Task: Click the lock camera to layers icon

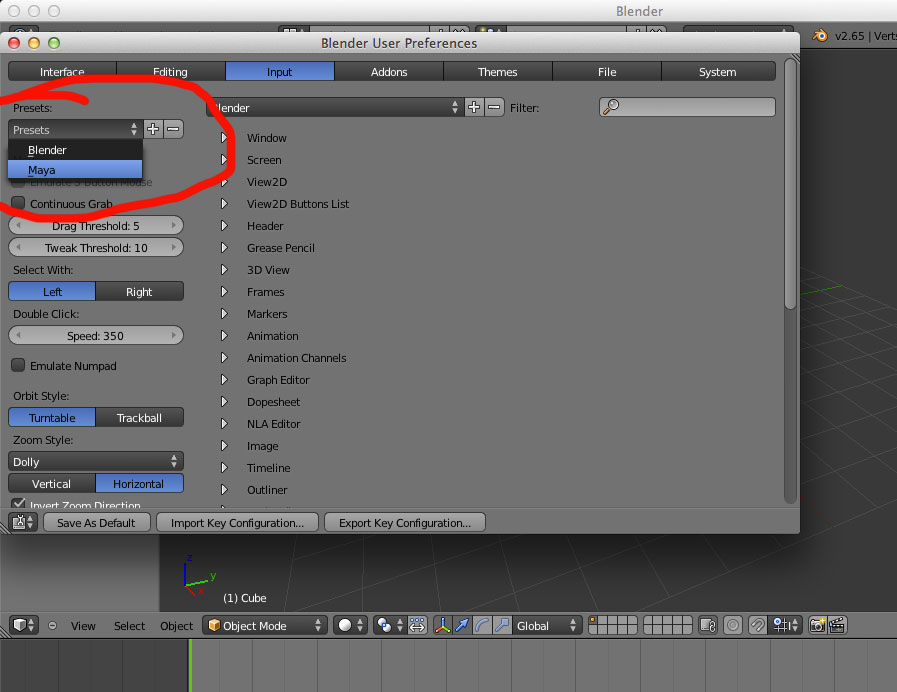Action: coord(708,625)
